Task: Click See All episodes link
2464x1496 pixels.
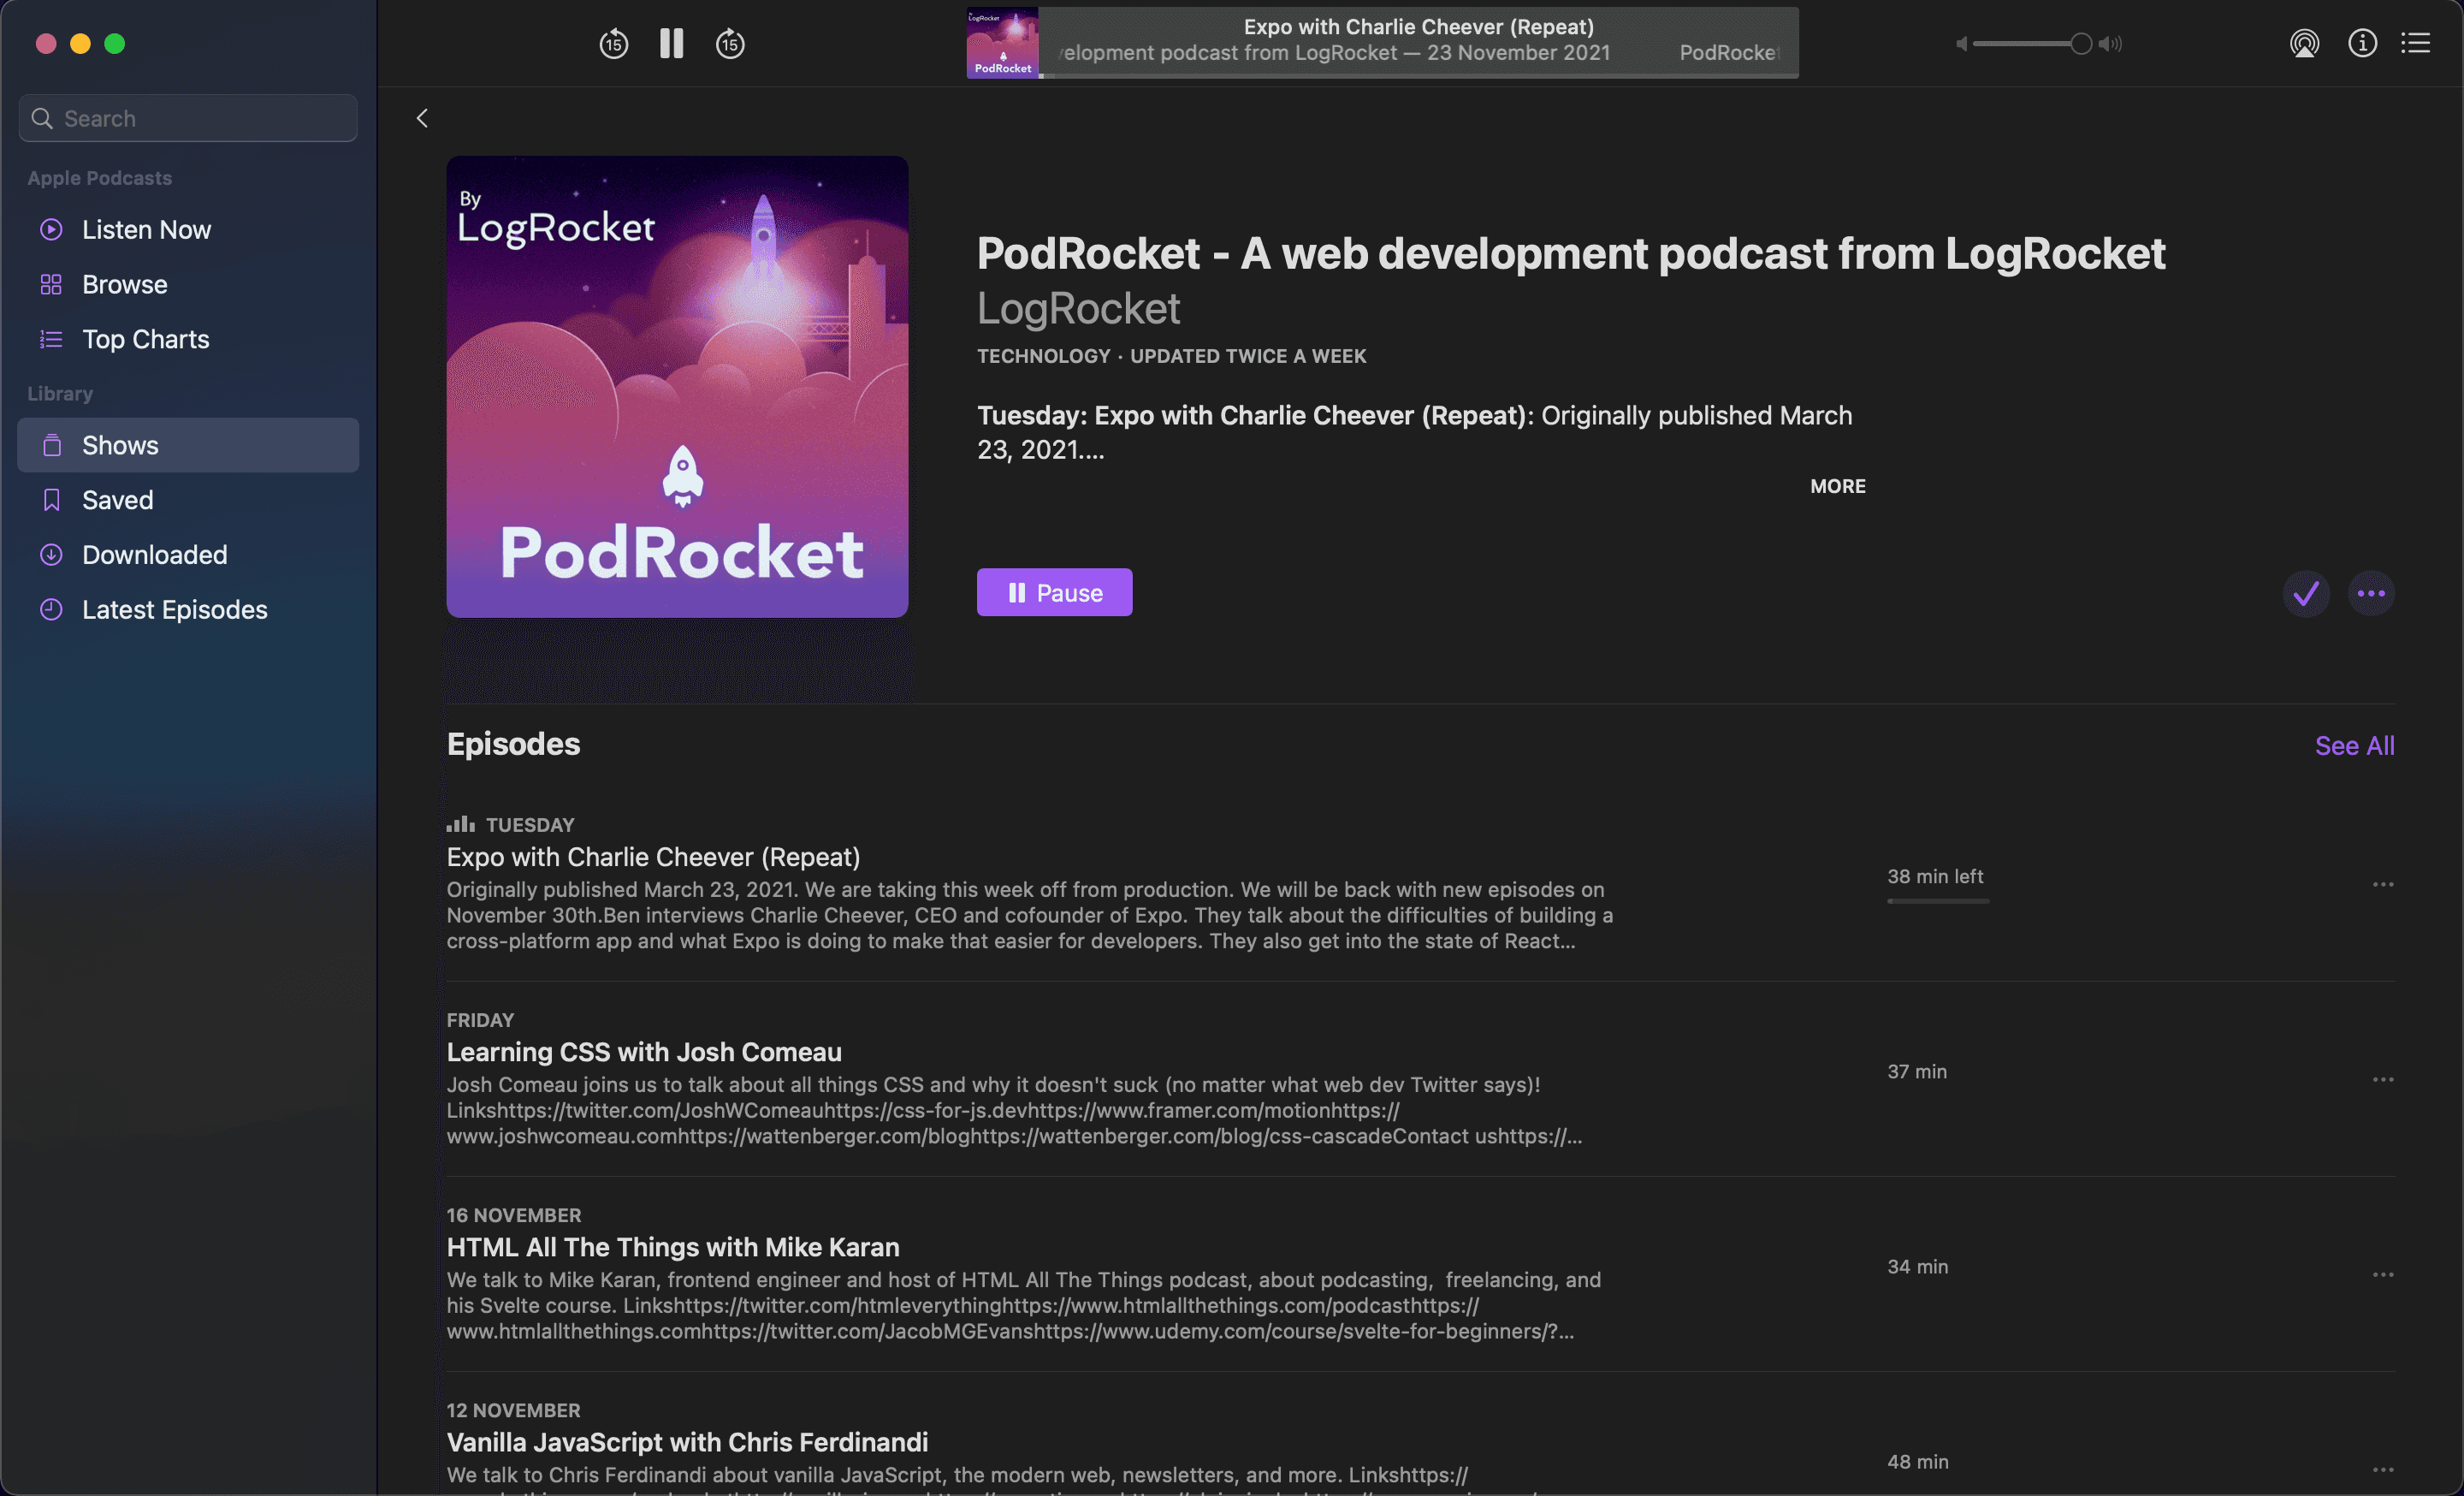Action: click(2354, 745)
